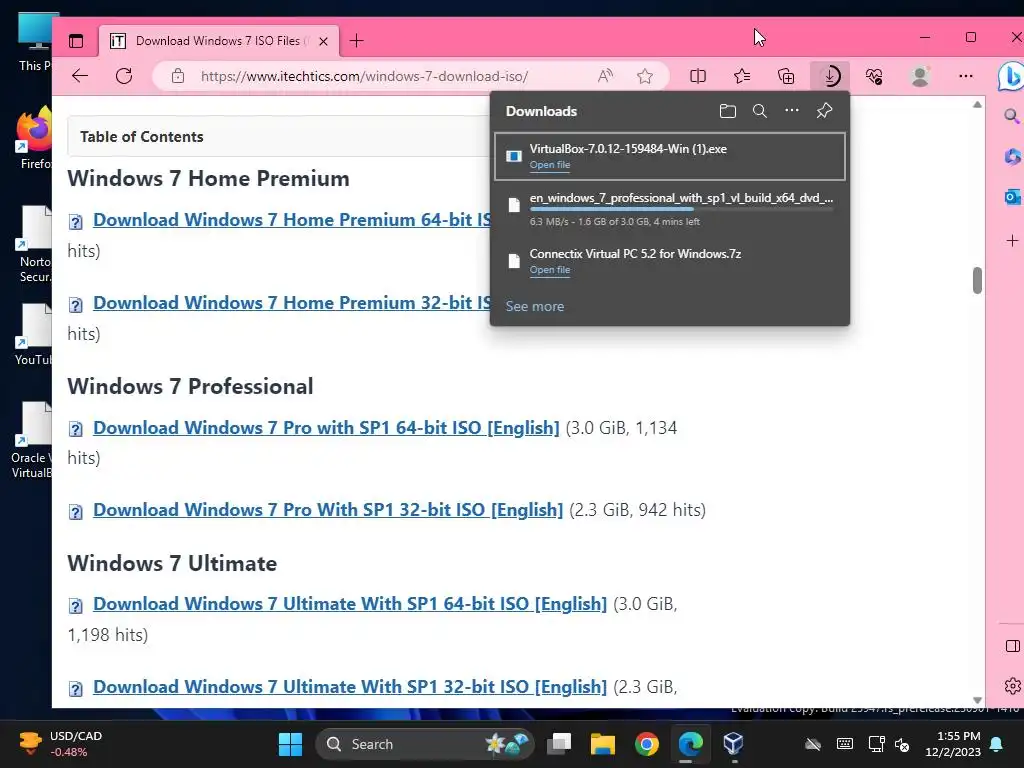This screenshot has width=1024, height=768.
Task: Open the Windows Start button
Action: [291, 744]
